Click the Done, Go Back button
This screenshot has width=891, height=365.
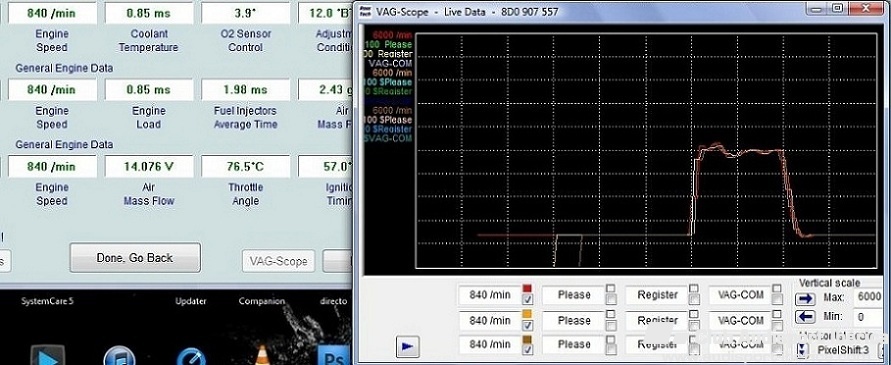(135, 258)
